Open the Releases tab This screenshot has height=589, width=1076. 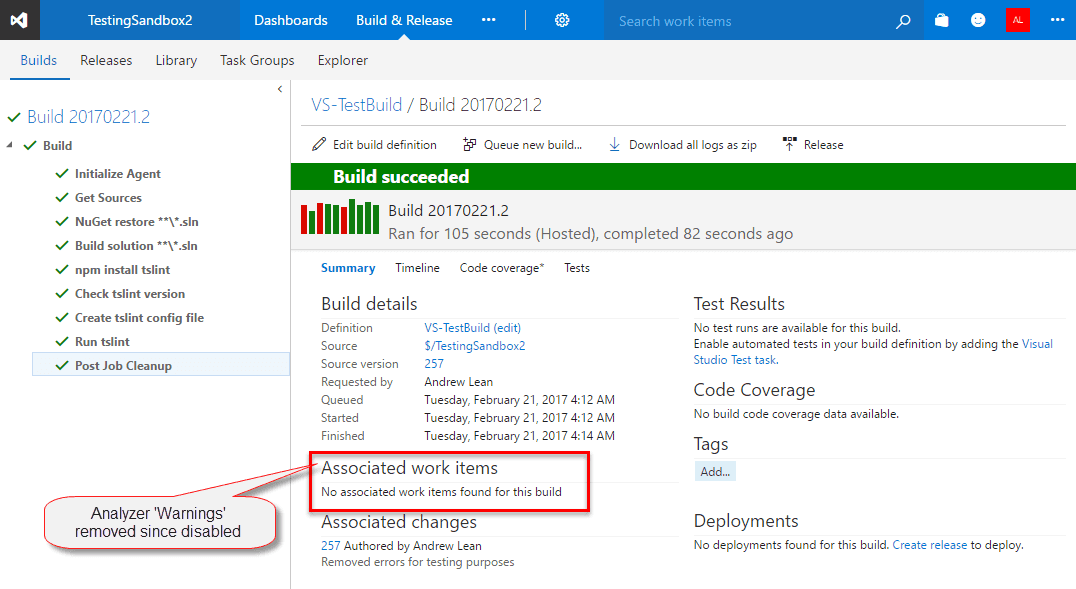pyautogui.click(x=106, y=60)
